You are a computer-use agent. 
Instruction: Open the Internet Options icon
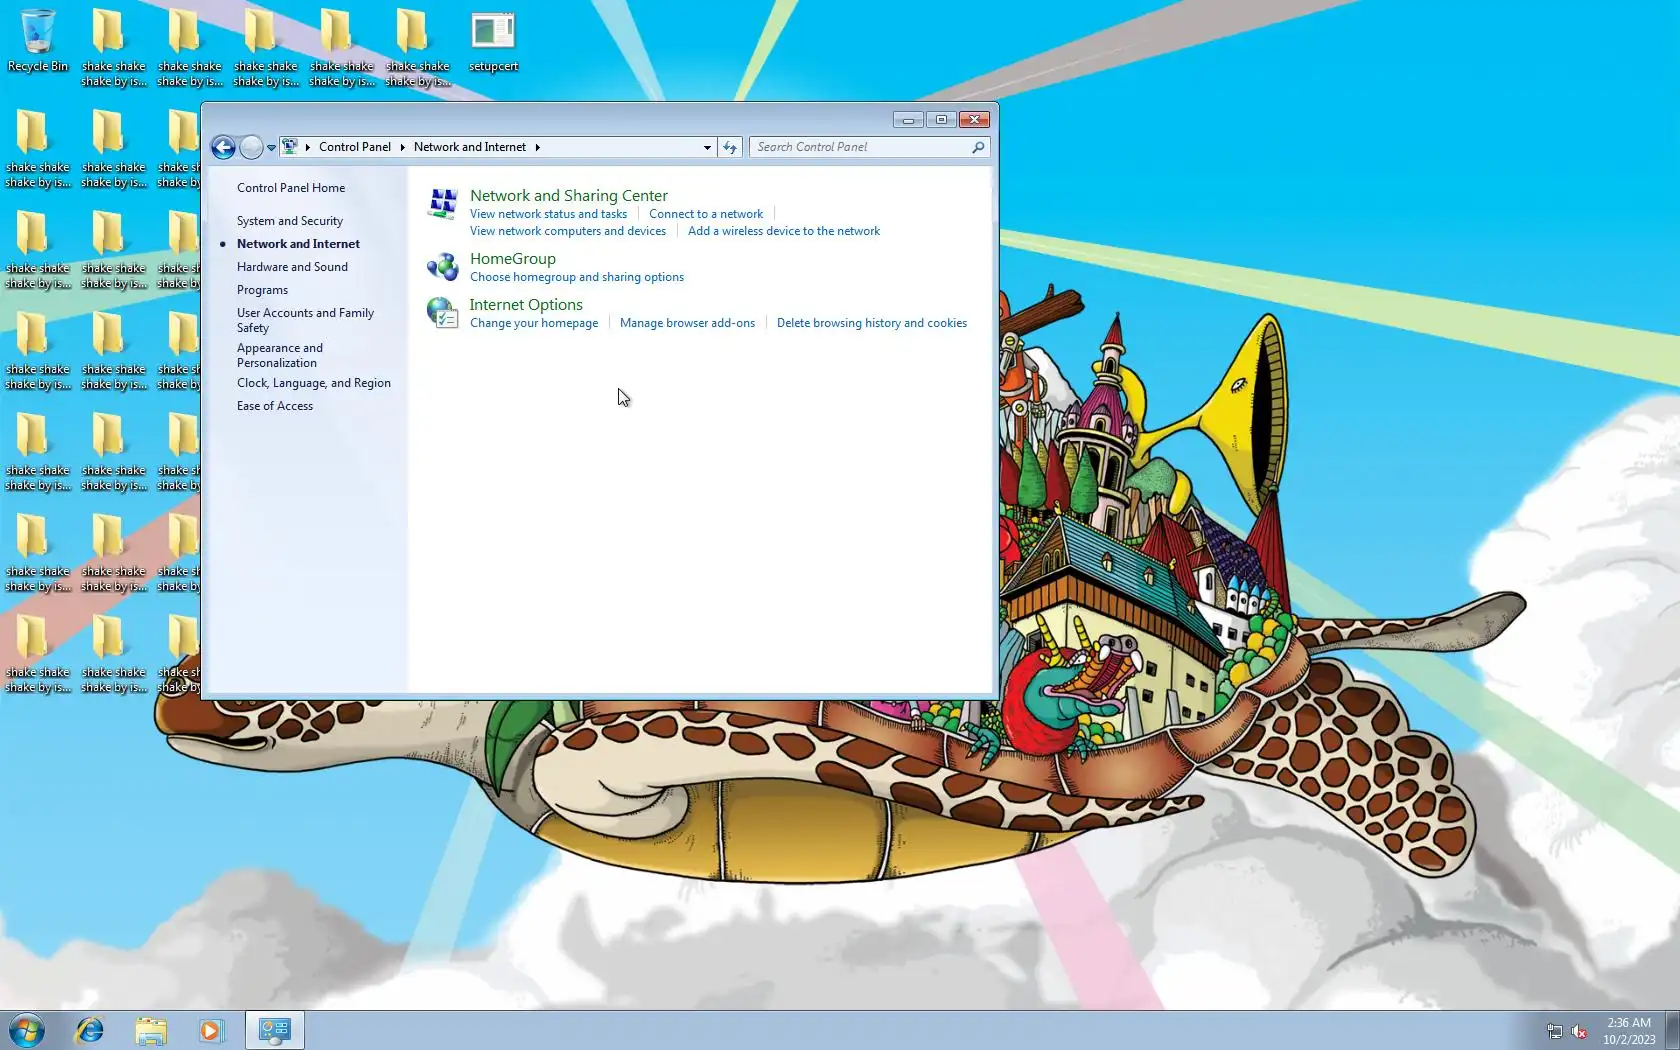[x=442, y=313]
